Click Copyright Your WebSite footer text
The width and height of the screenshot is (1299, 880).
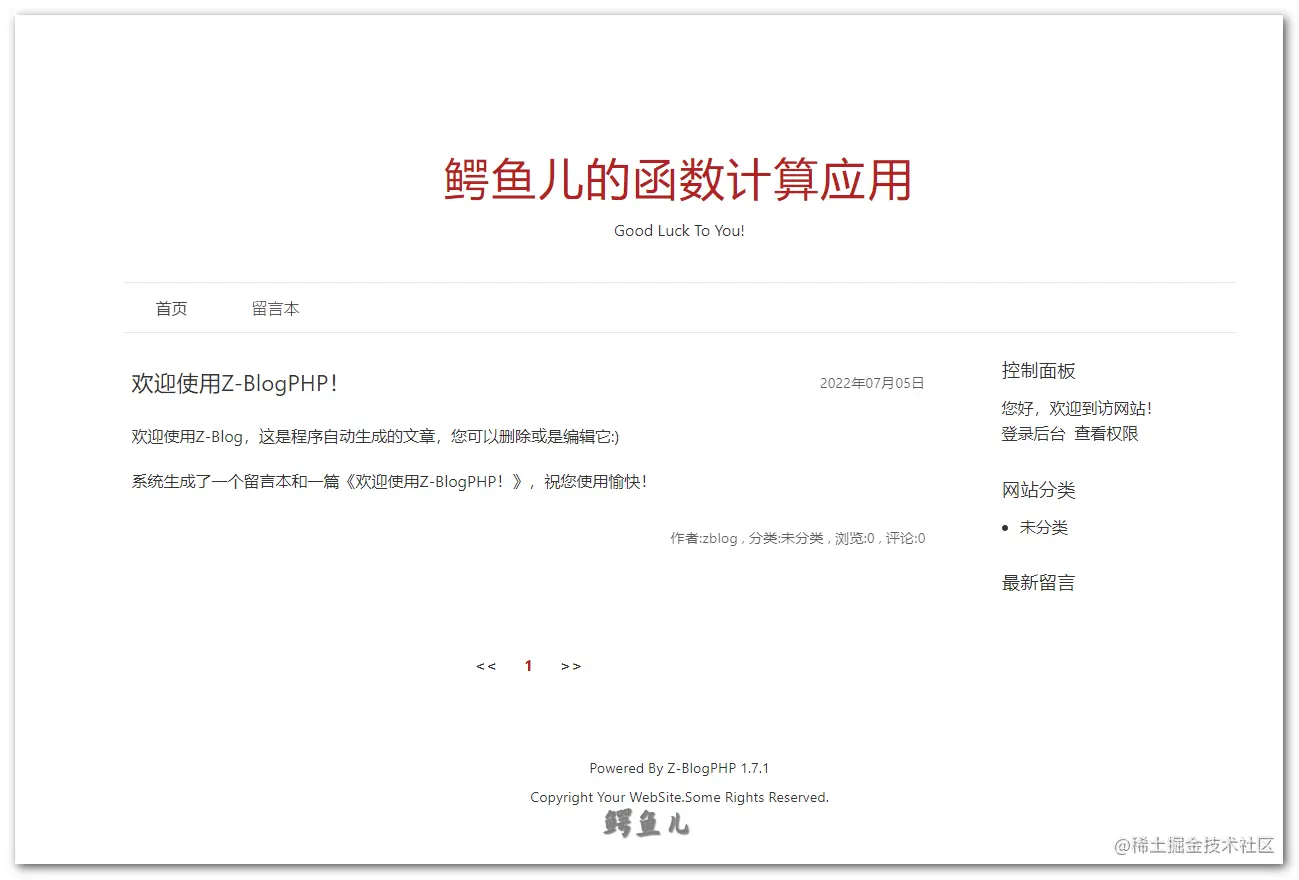679,797
